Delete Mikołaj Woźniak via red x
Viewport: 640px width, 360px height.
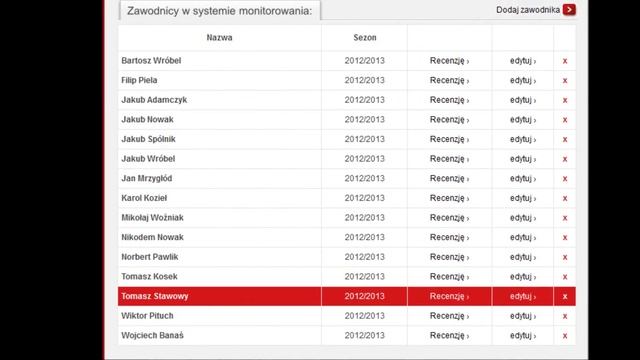click(565, 218)
